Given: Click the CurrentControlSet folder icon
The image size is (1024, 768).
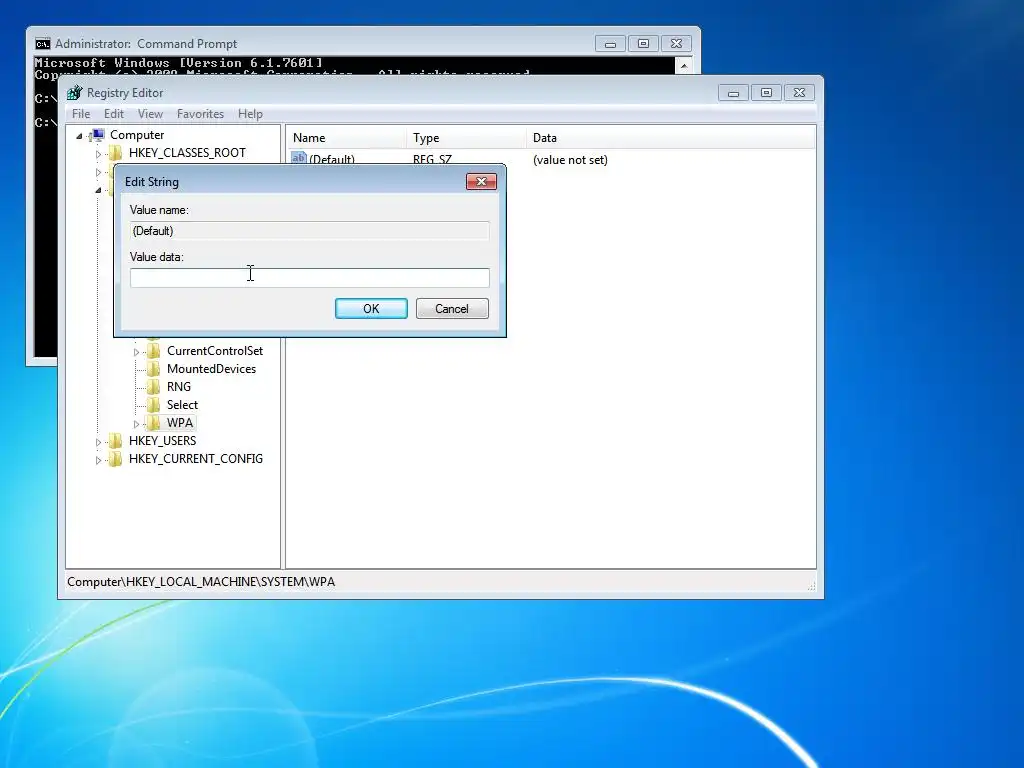Looking at the screenshot, I should tap(153, 351).
